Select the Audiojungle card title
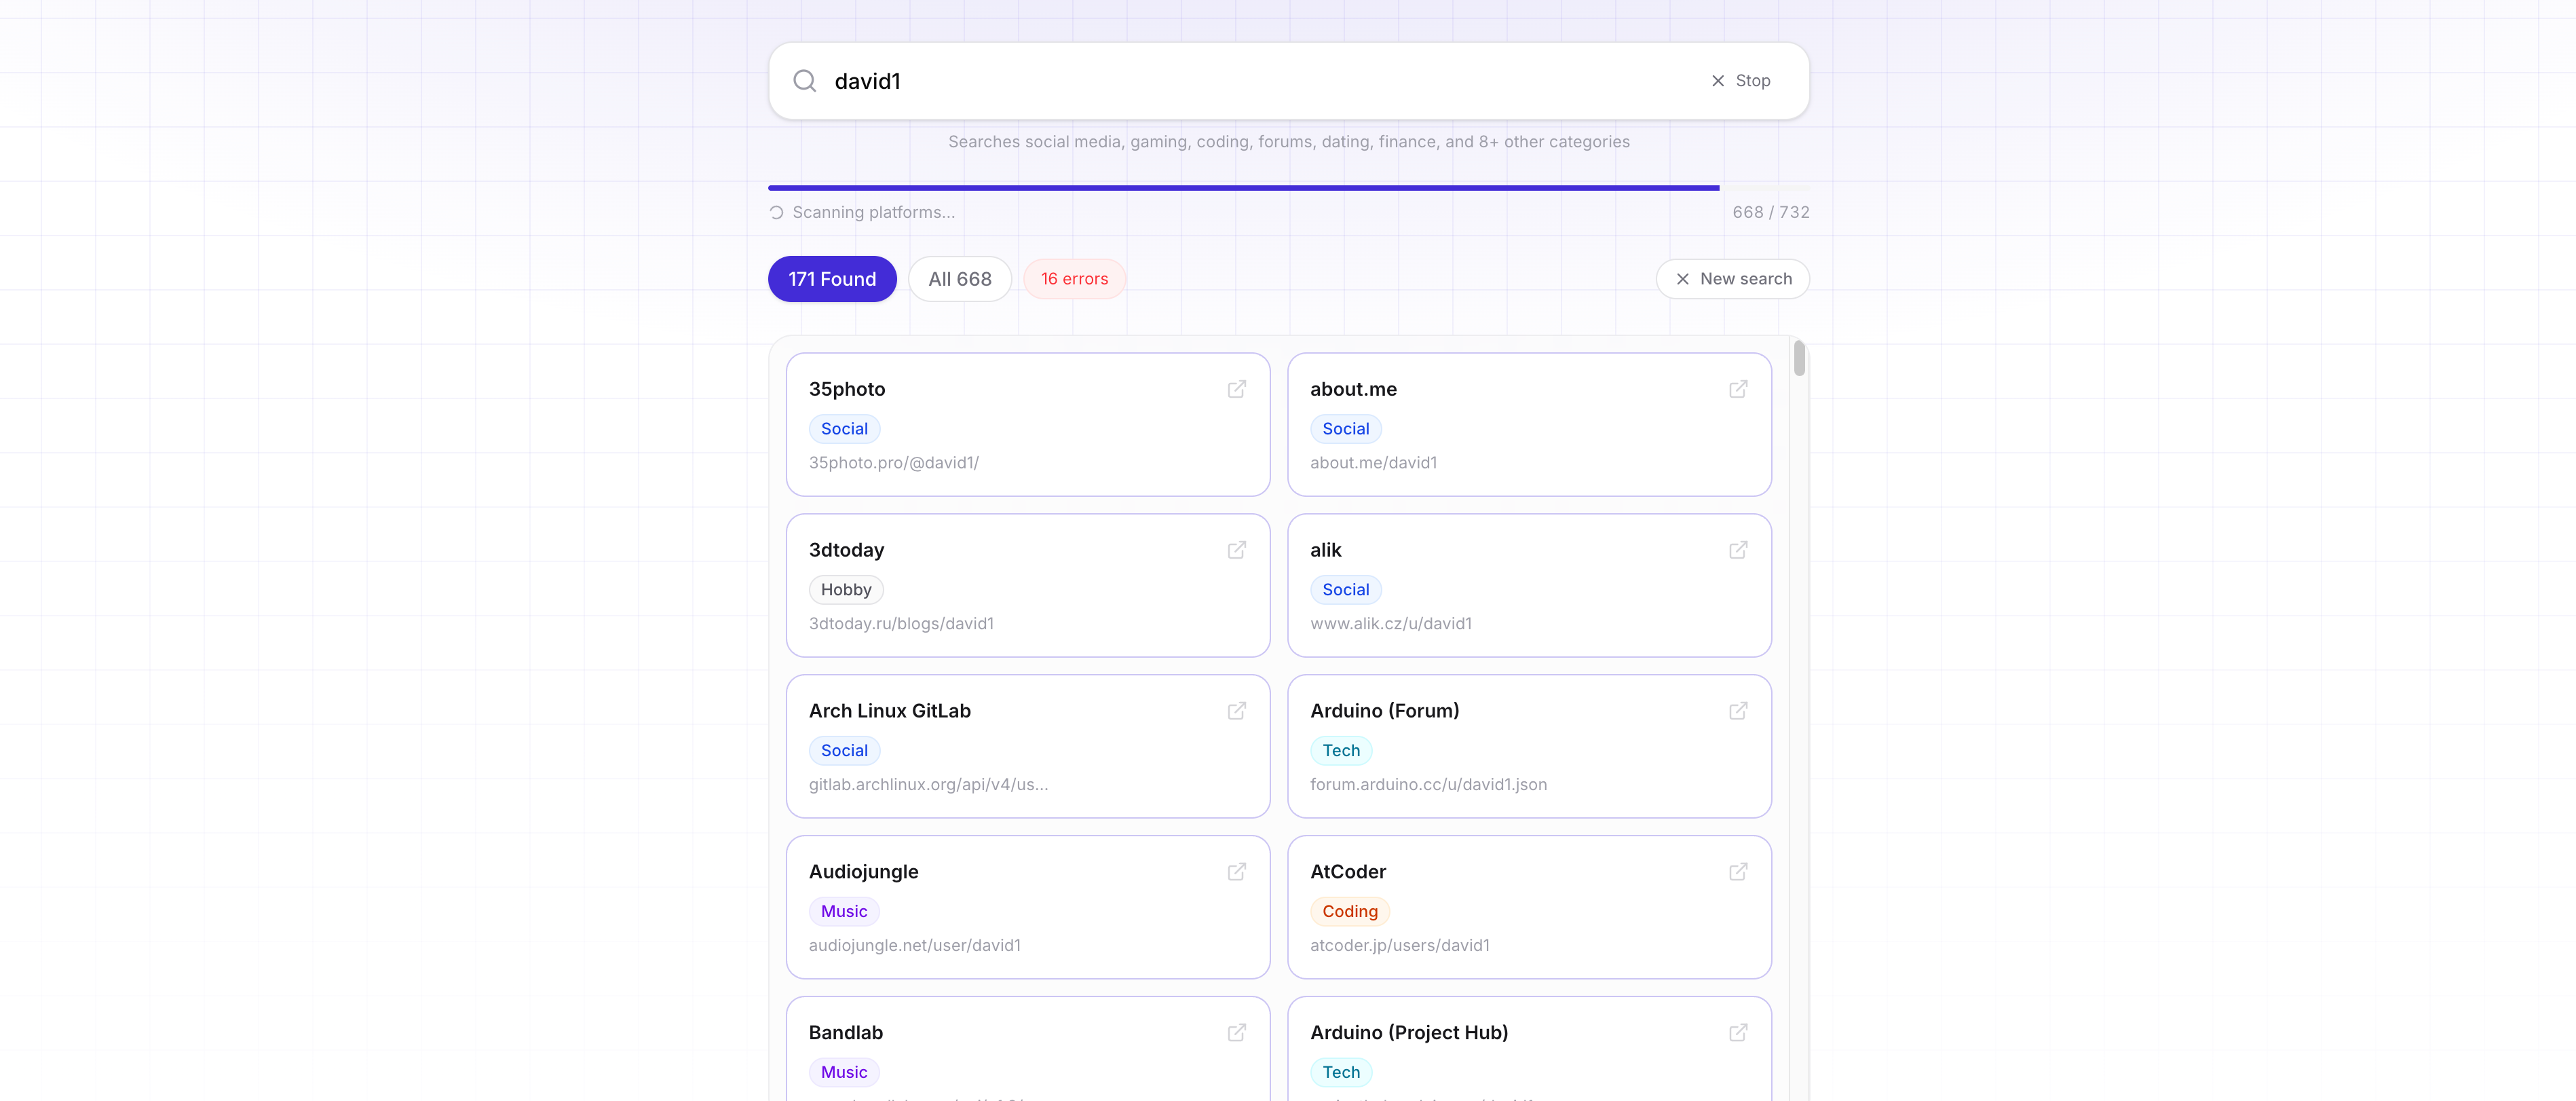The height and width of the screenshot is (1101, 2576). 863,872
